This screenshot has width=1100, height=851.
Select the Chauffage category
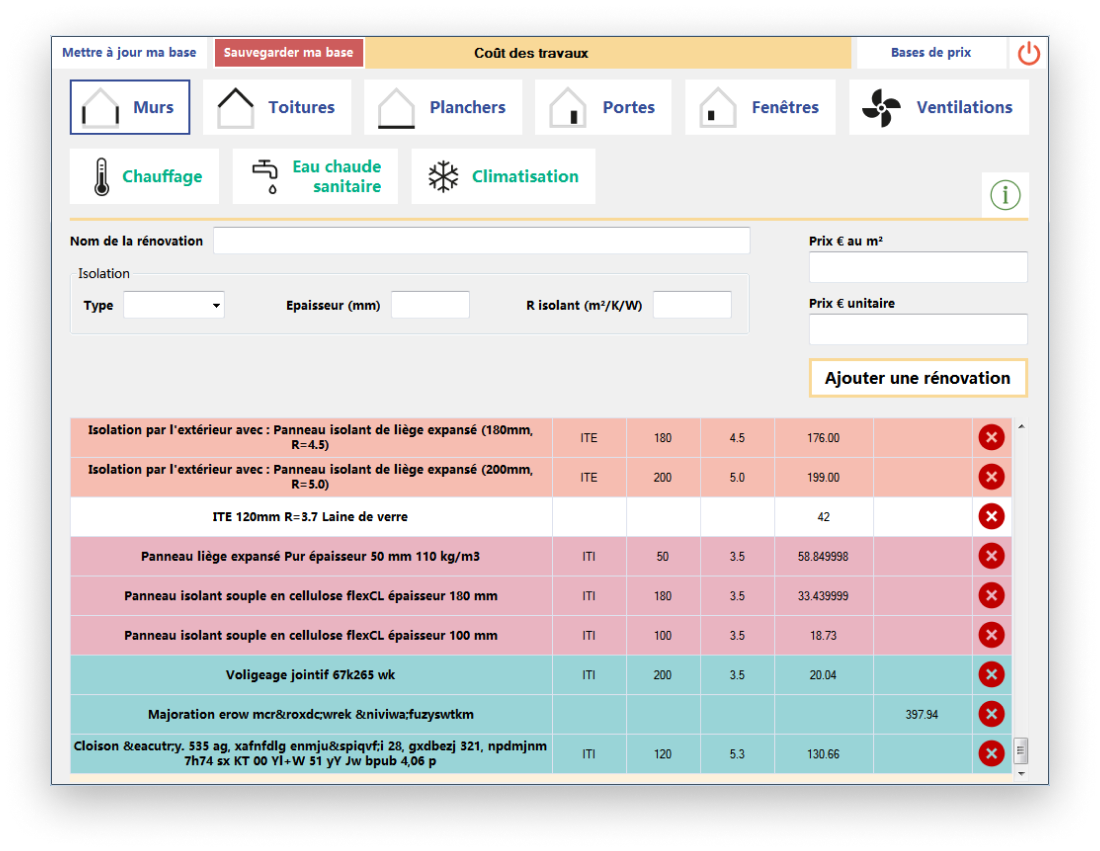point(145,176)
